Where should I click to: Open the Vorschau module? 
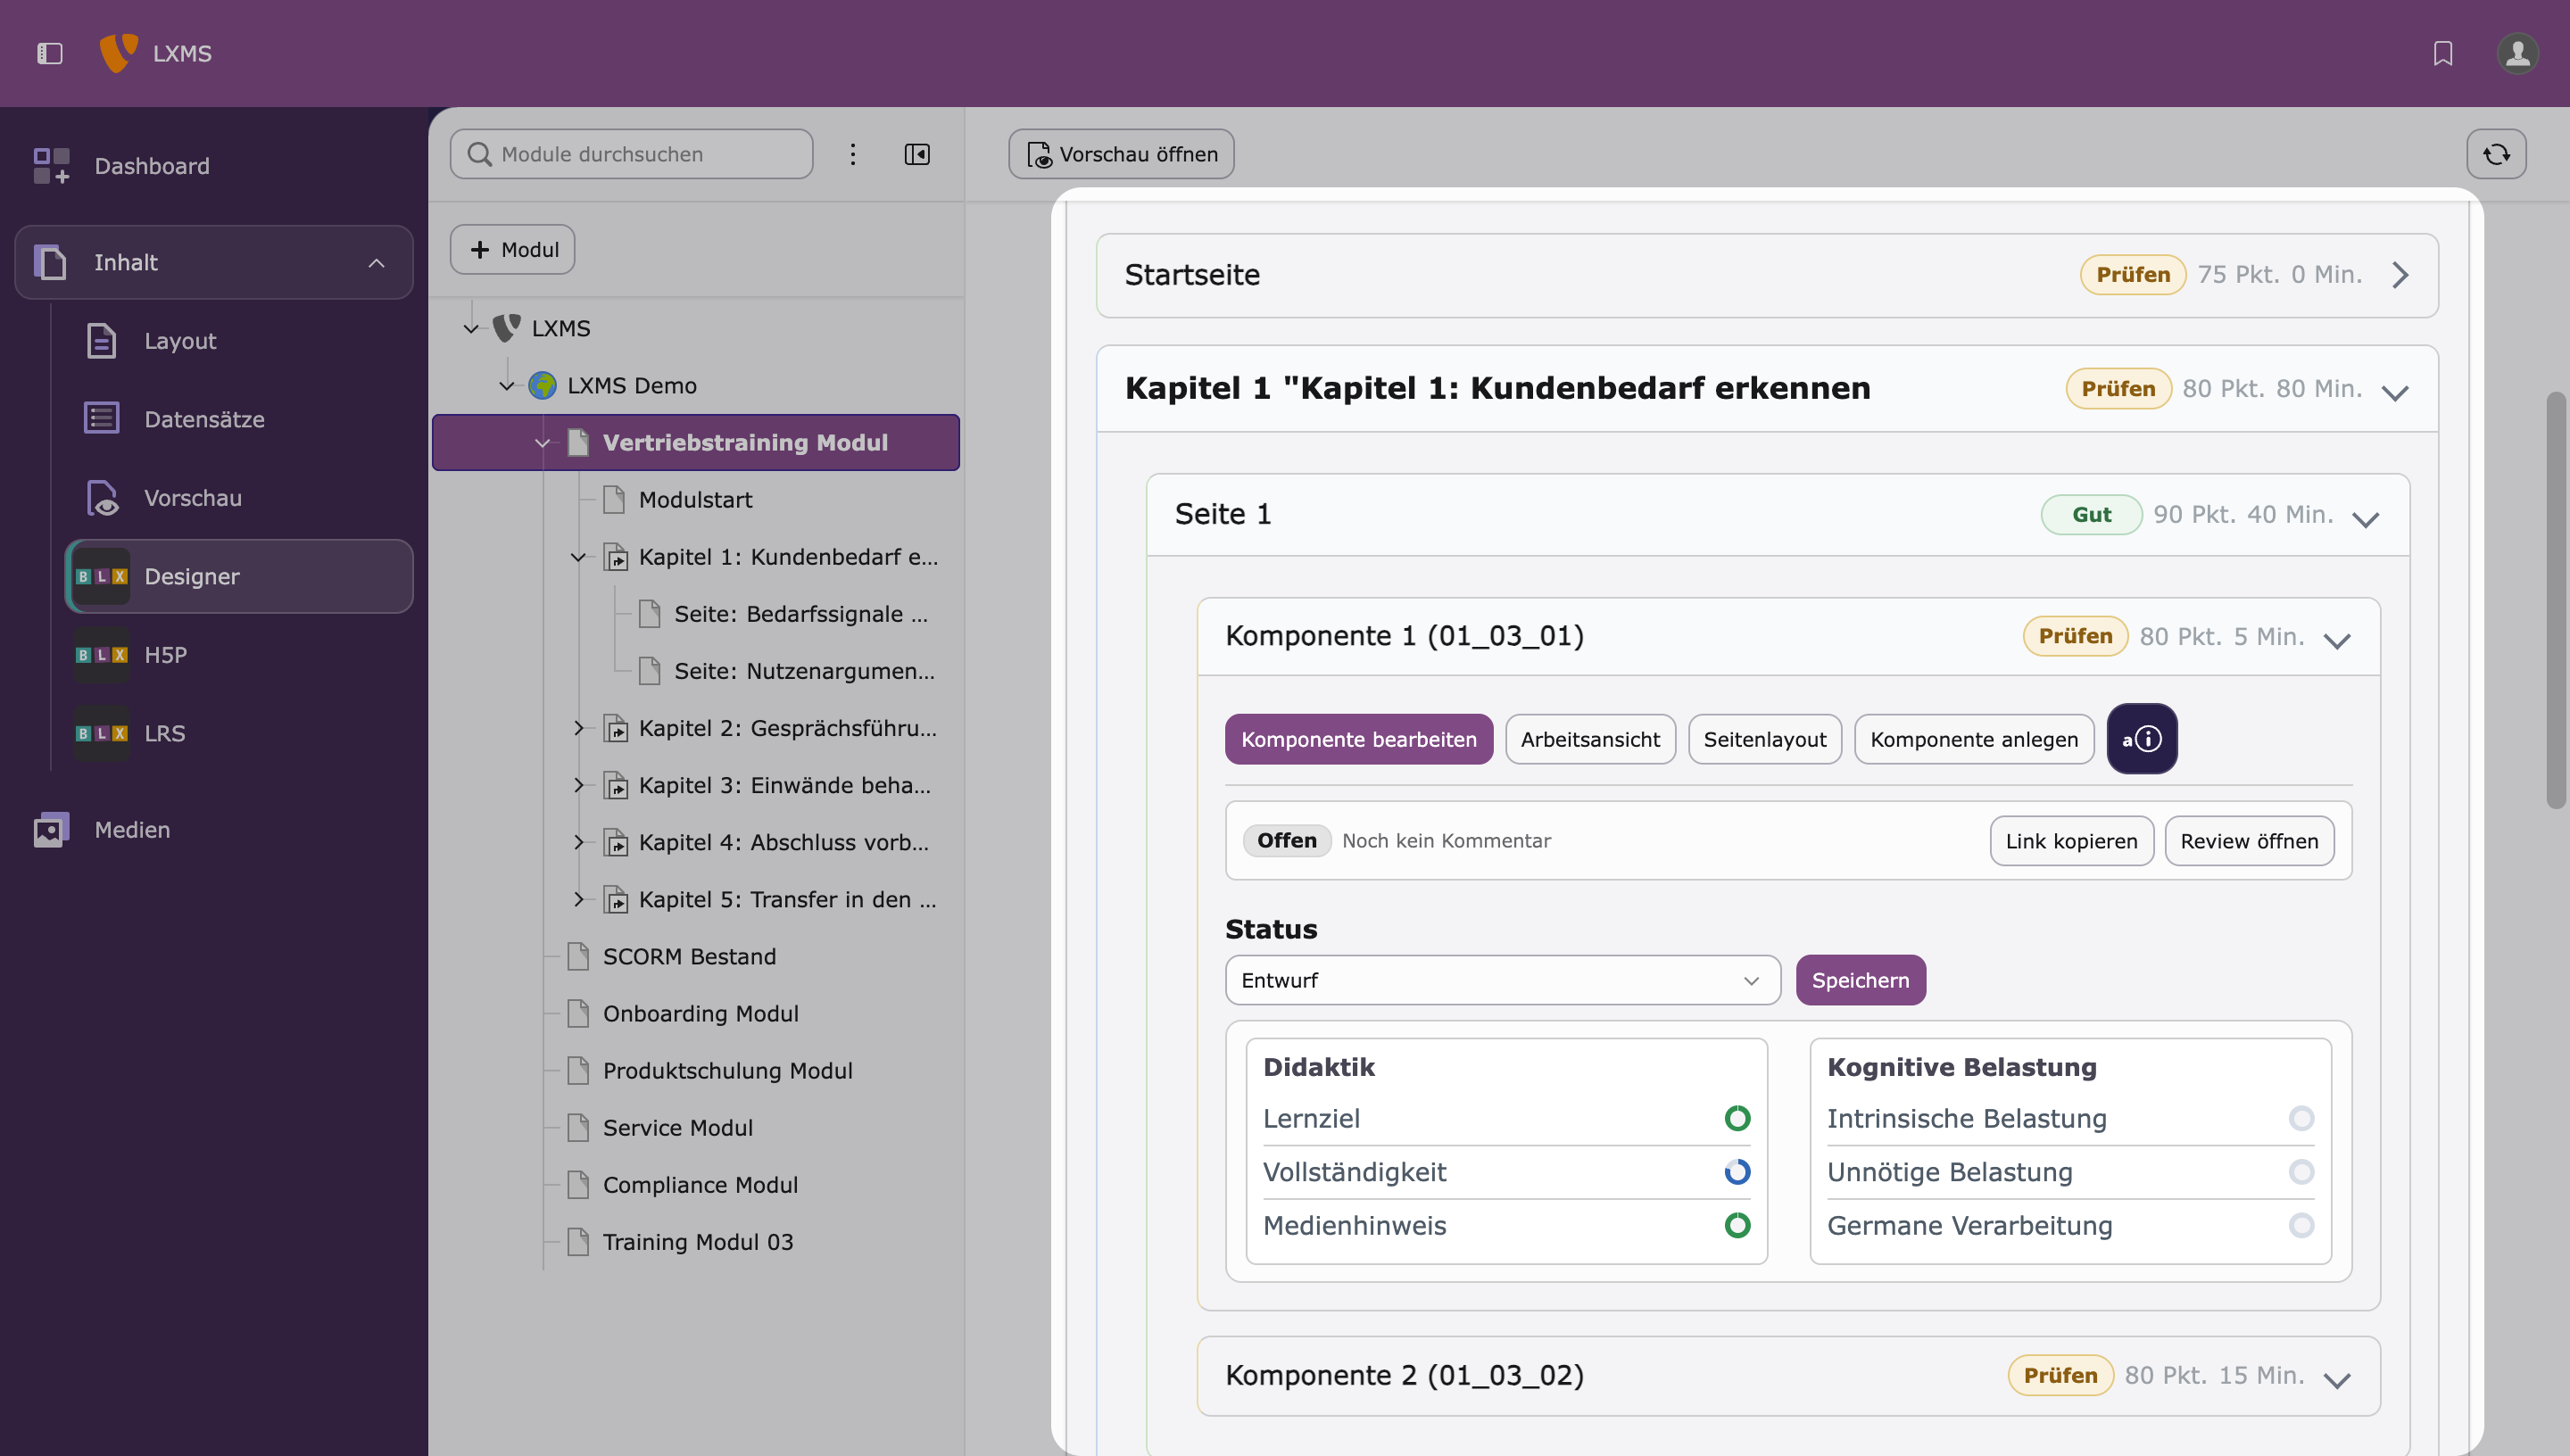(x=239, y=498)
